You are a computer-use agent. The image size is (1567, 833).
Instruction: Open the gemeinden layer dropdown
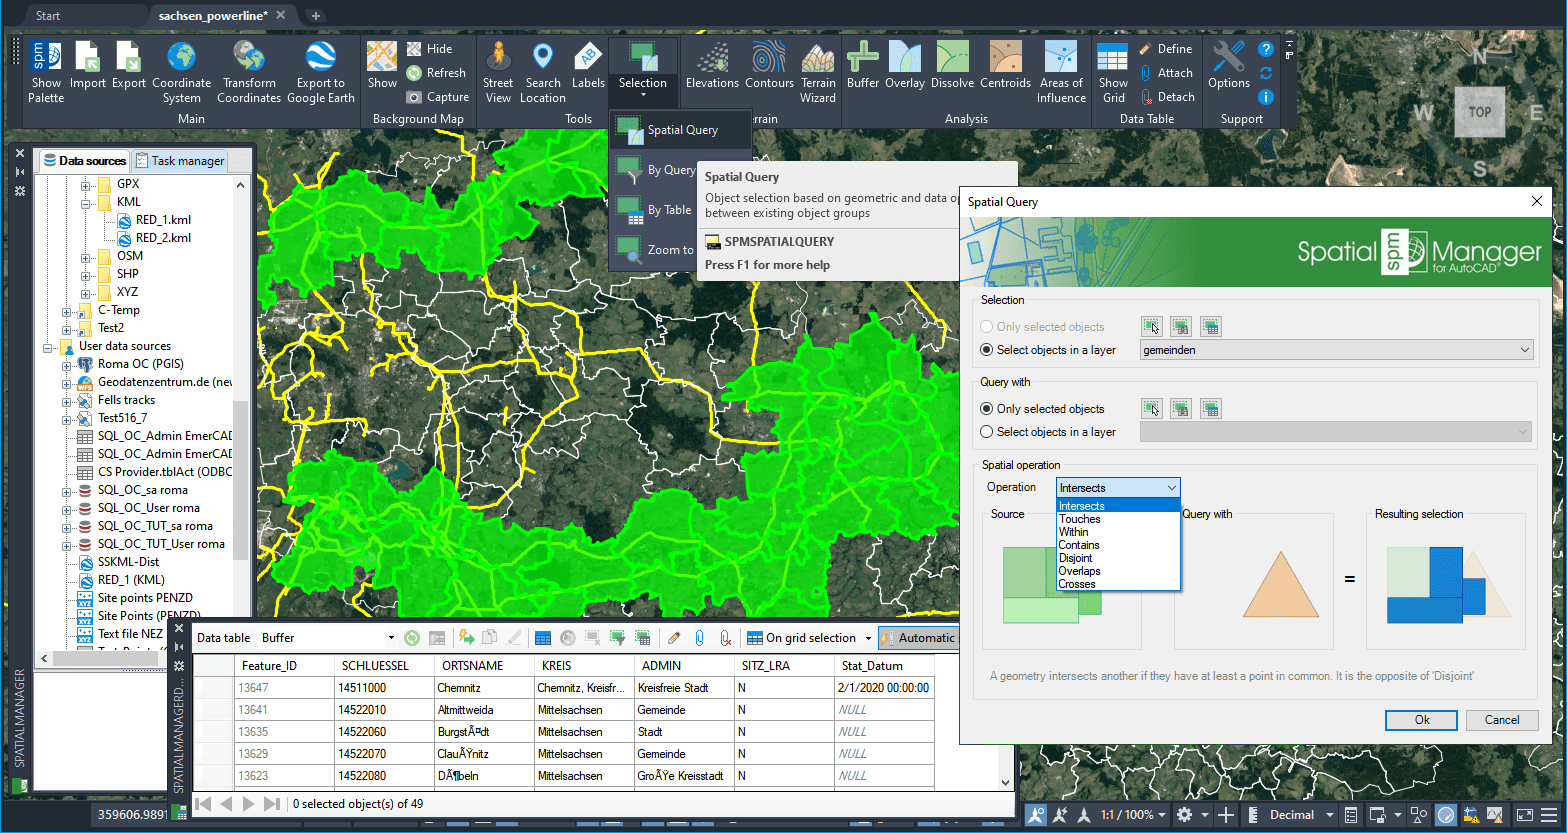pyautogui.click(x=1336, y=350)
